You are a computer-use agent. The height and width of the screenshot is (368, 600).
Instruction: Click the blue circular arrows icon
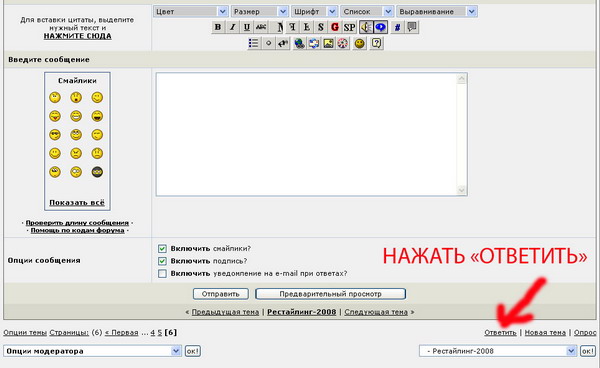(x=314, y=43)
